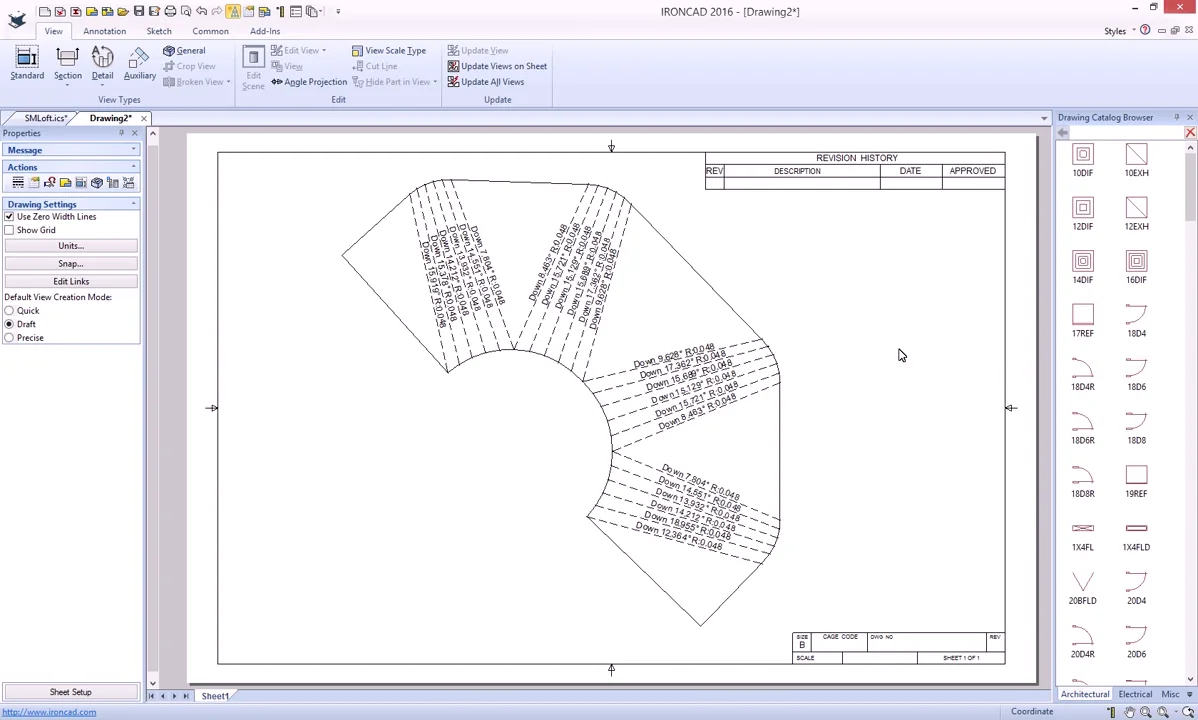The width and height of the screenshot is (1198, 720).
Task: Enable the Show Grid checkbox
Action: click(9, 230)
